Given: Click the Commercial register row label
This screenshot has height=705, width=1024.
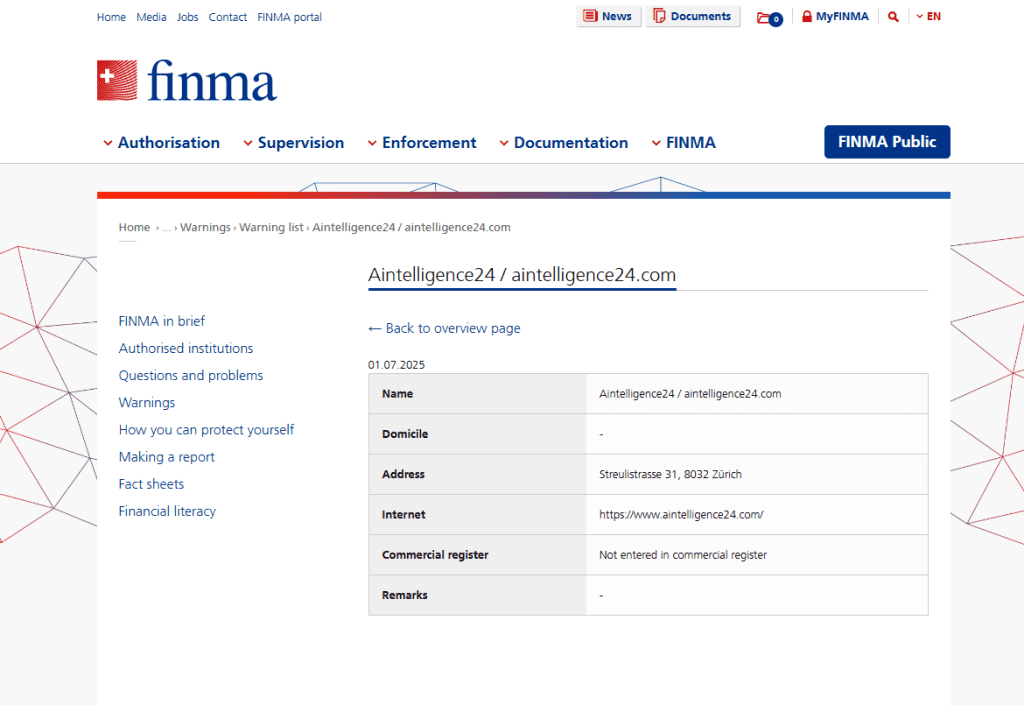Looking at the screenshot, I should click(x=435, y=555).
